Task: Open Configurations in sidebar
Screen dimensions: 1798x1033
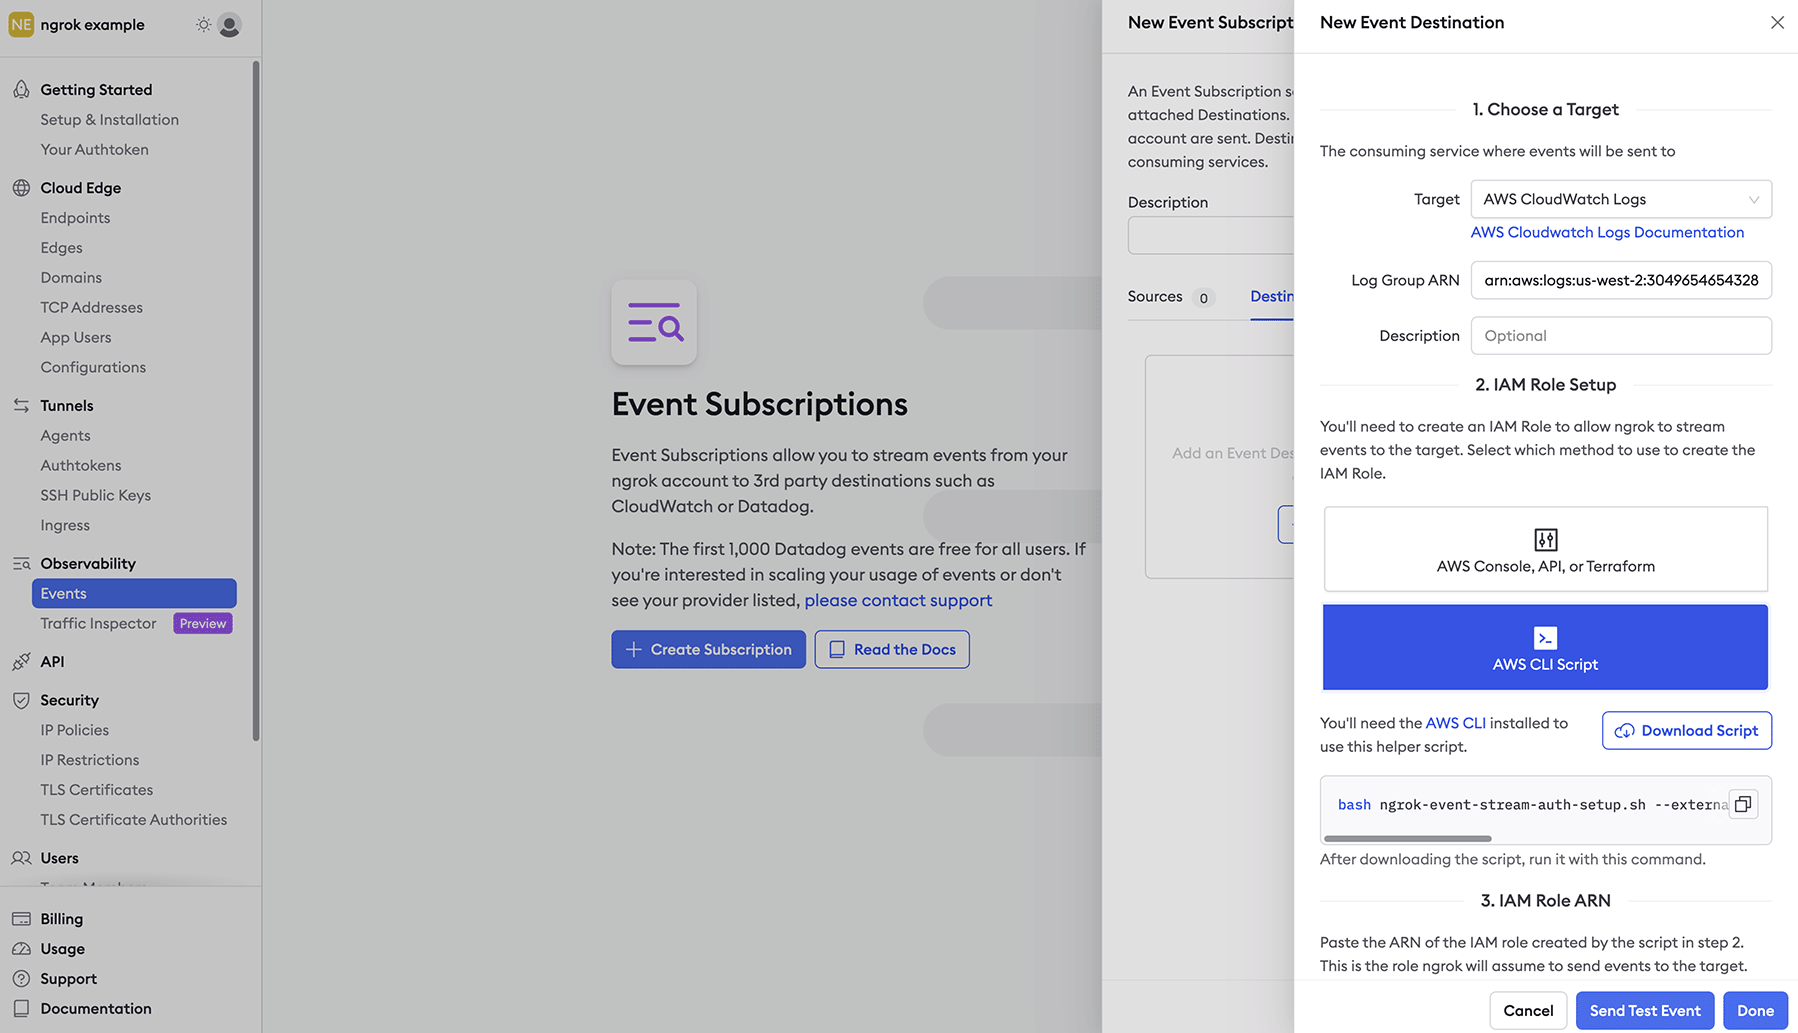Action: [93, 367]
